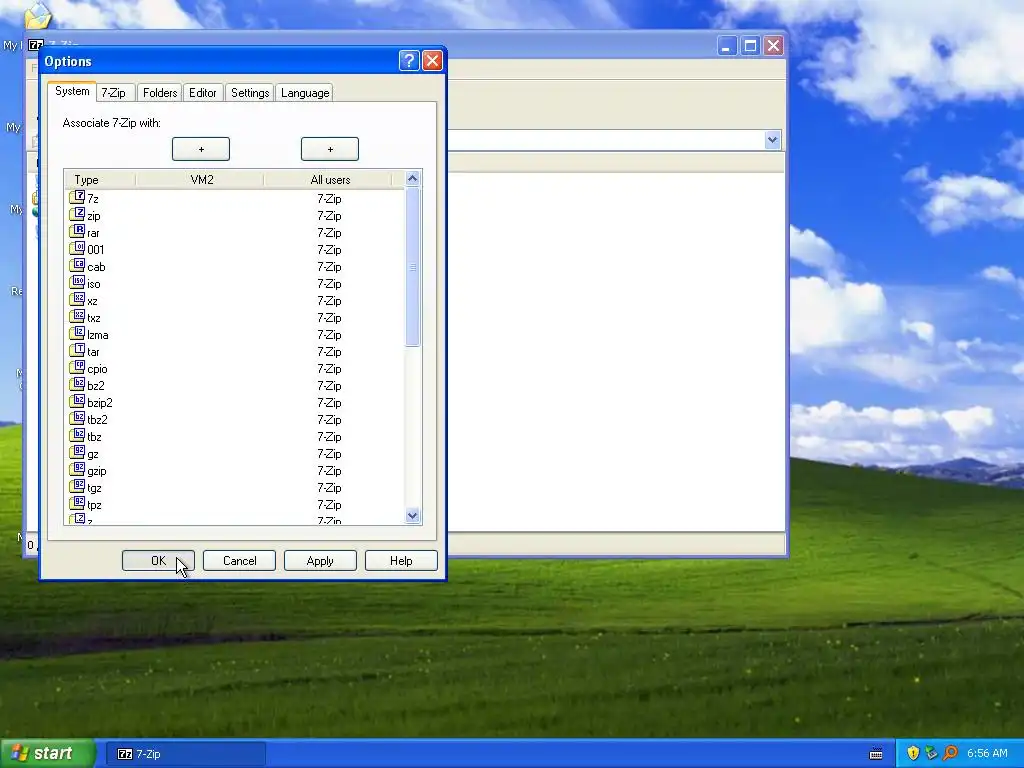Viewport: 1024px width, 768px height.
Task: Click the 7-Zip cell in the 7z row
Action: 329,199
